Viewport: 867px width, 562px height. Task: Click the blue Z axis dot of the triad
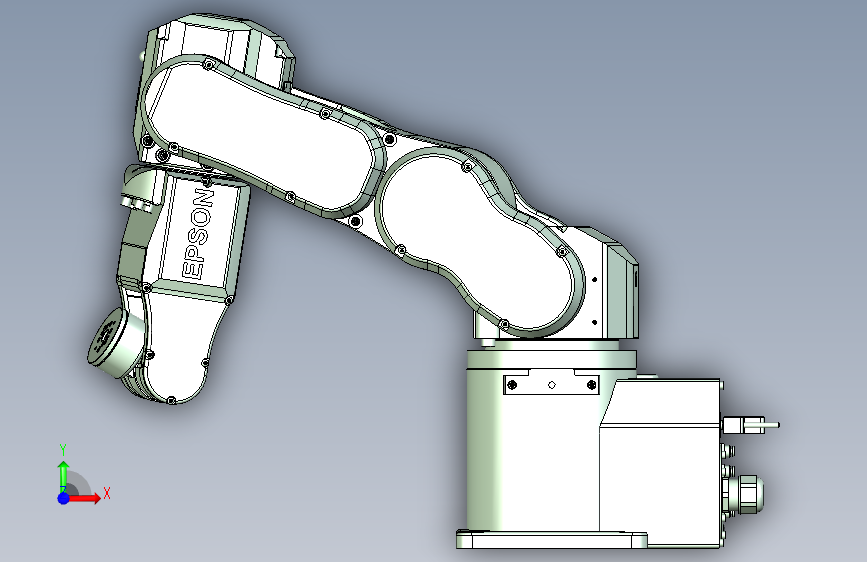[x=63, y=498]
